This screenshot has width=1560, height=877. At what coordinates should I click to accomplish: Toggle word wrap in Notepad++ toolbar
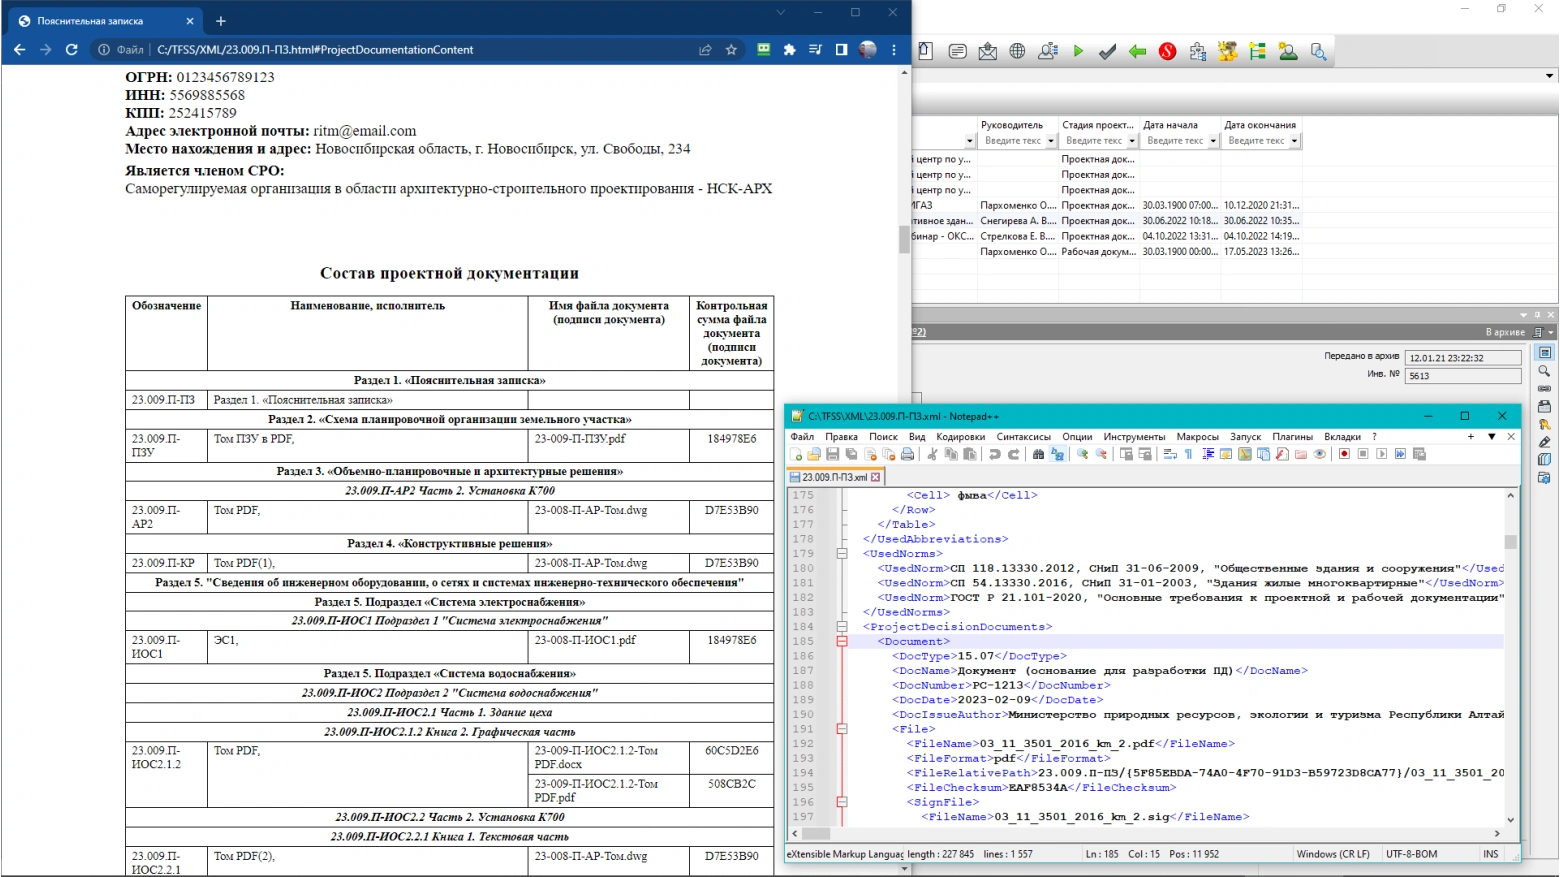click(1169, 454)
